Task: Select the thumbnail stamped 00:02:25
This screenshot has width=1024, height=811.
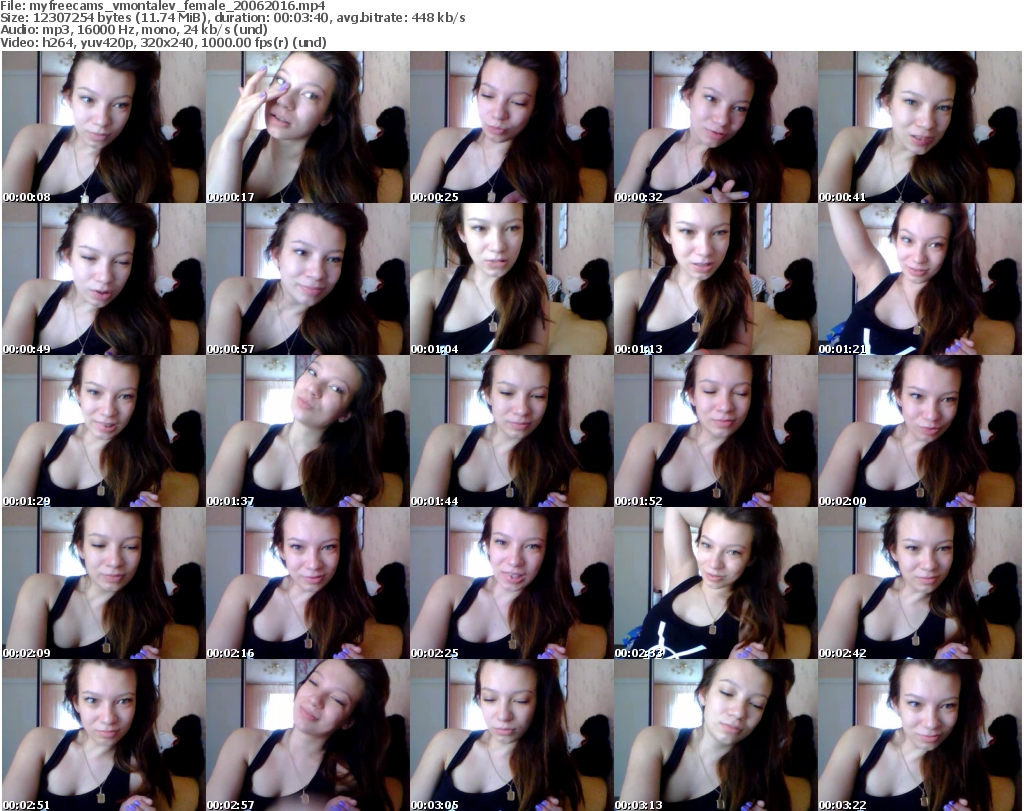Action: click(511, 583)
